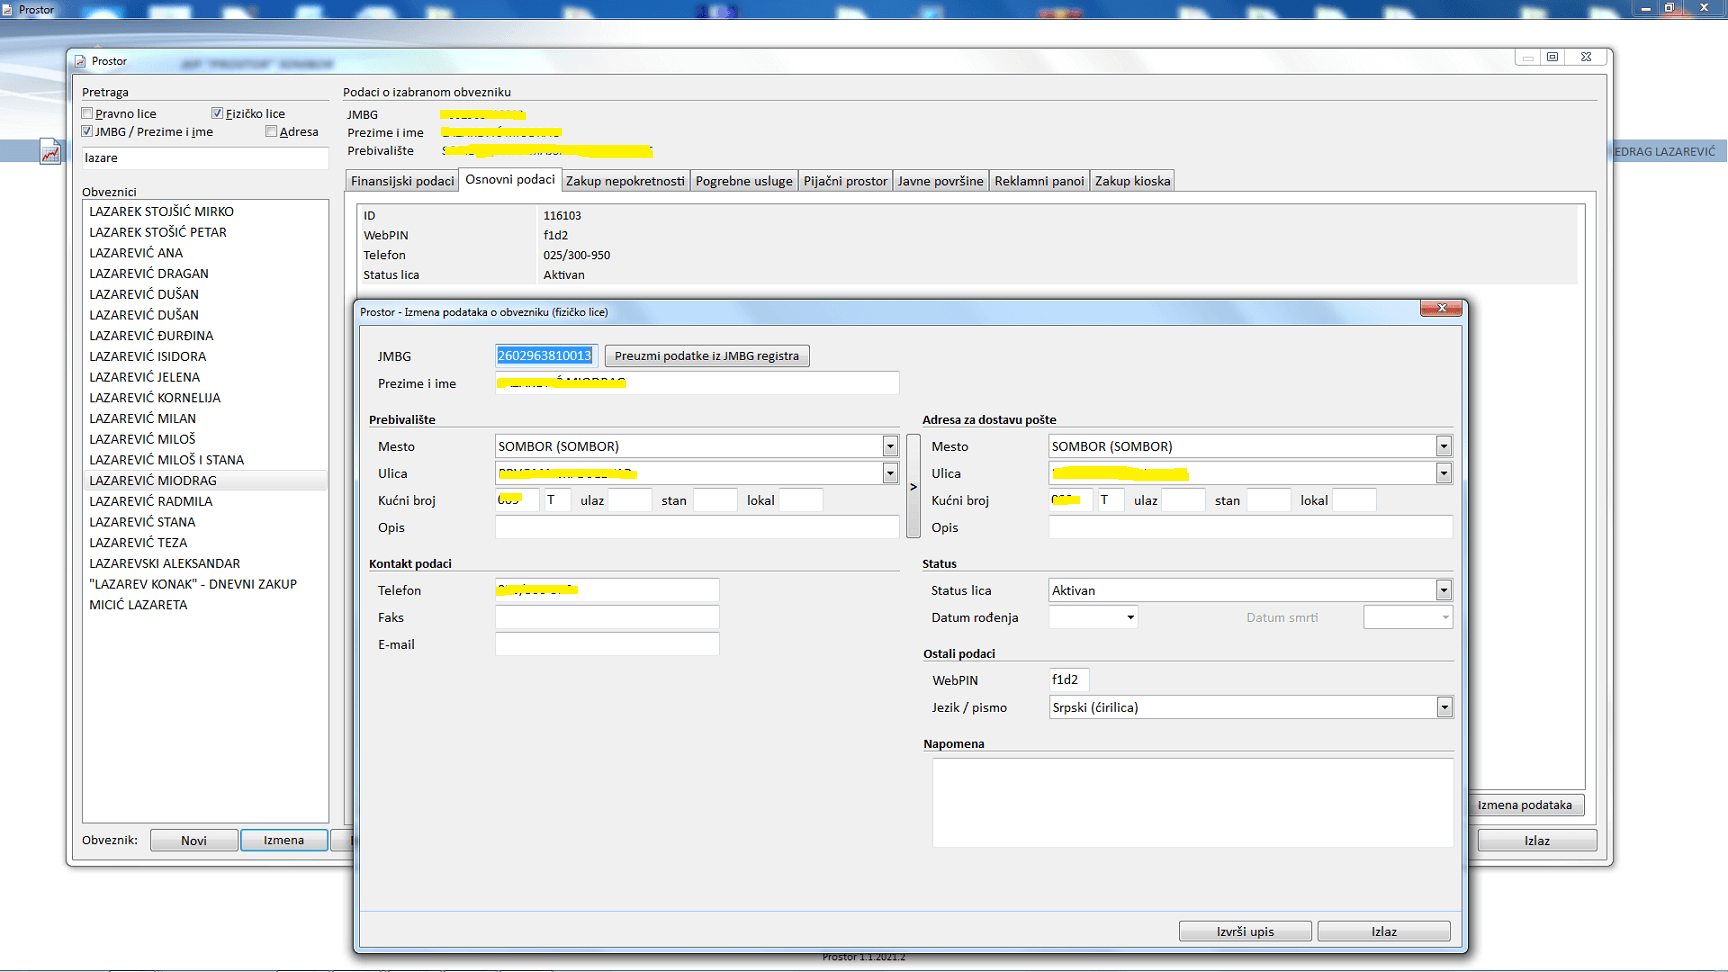
Task: Select LAZAREVIĆ STANA in list
Action: coord(205,522)
